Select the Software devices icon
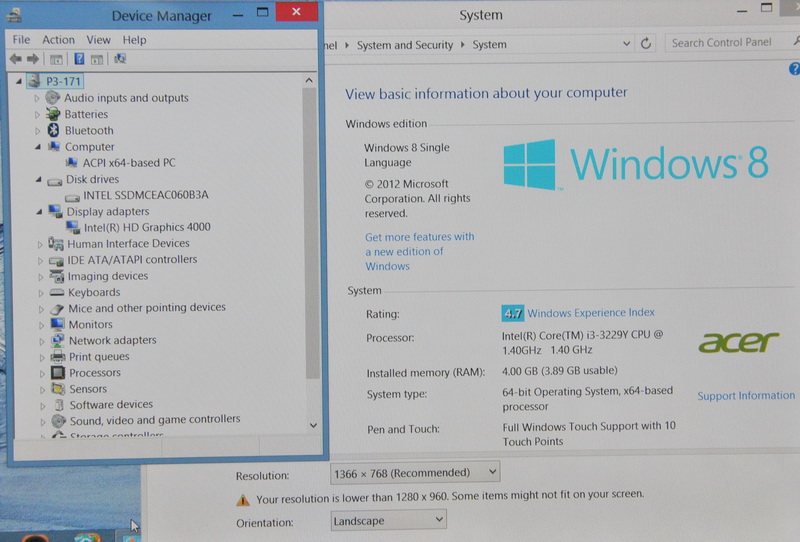 pos(59,405)
